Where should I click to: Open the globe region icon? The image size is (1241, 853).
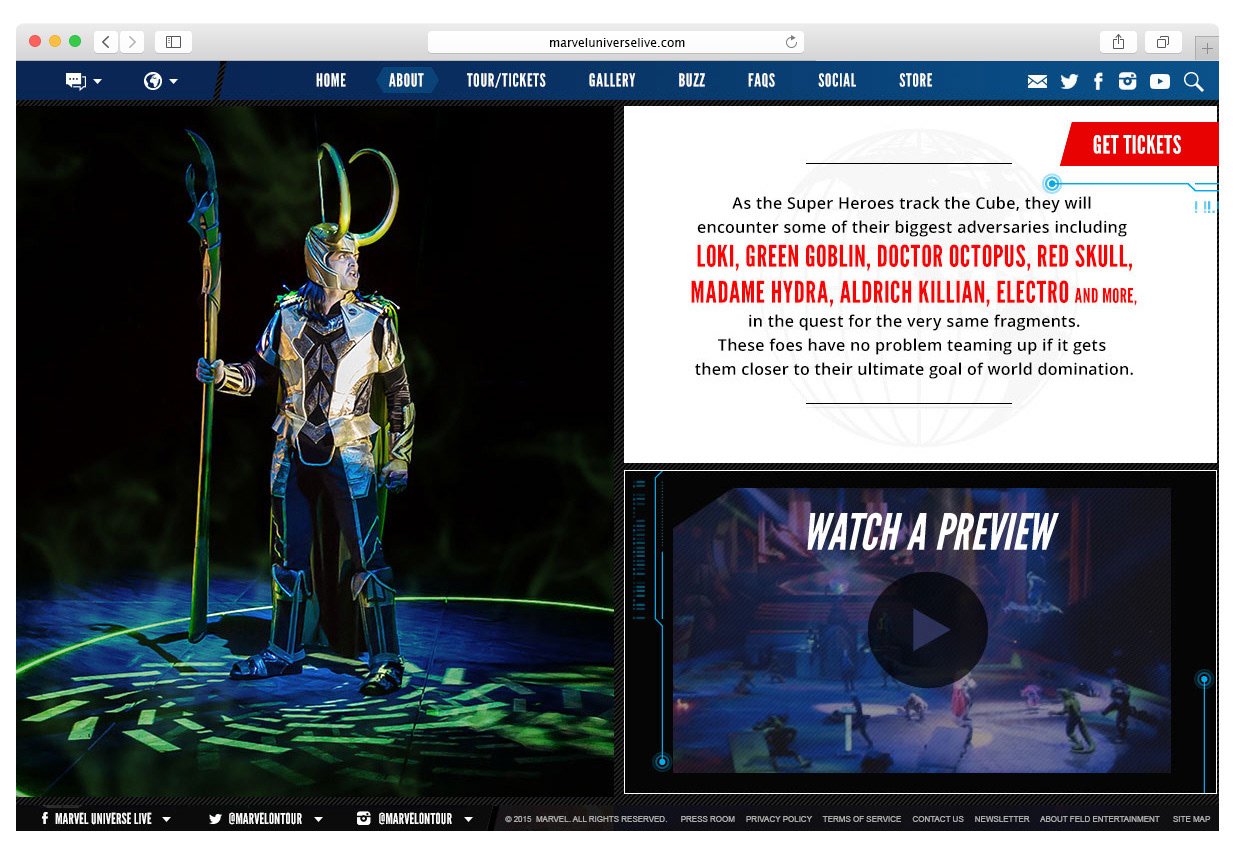(153, 81)
